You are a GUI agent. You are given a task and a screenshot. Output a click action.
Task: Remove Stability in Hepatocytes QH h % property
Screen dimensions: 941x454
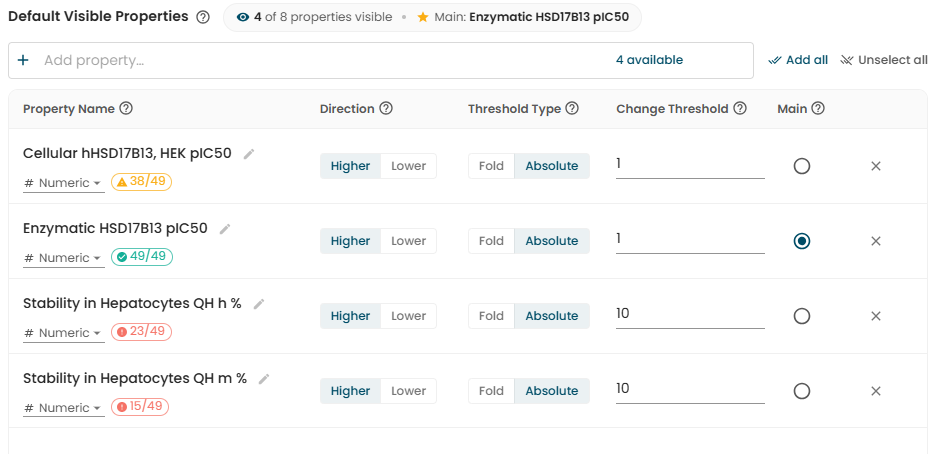[876, 316]
